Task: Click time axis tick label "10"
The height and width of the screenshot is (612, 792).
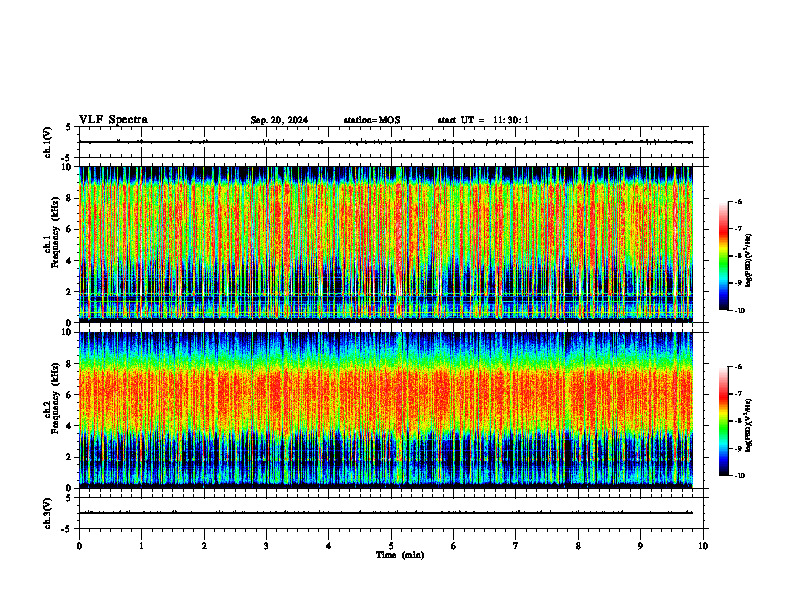Action: pyautogui.click(x=703, y=546)
